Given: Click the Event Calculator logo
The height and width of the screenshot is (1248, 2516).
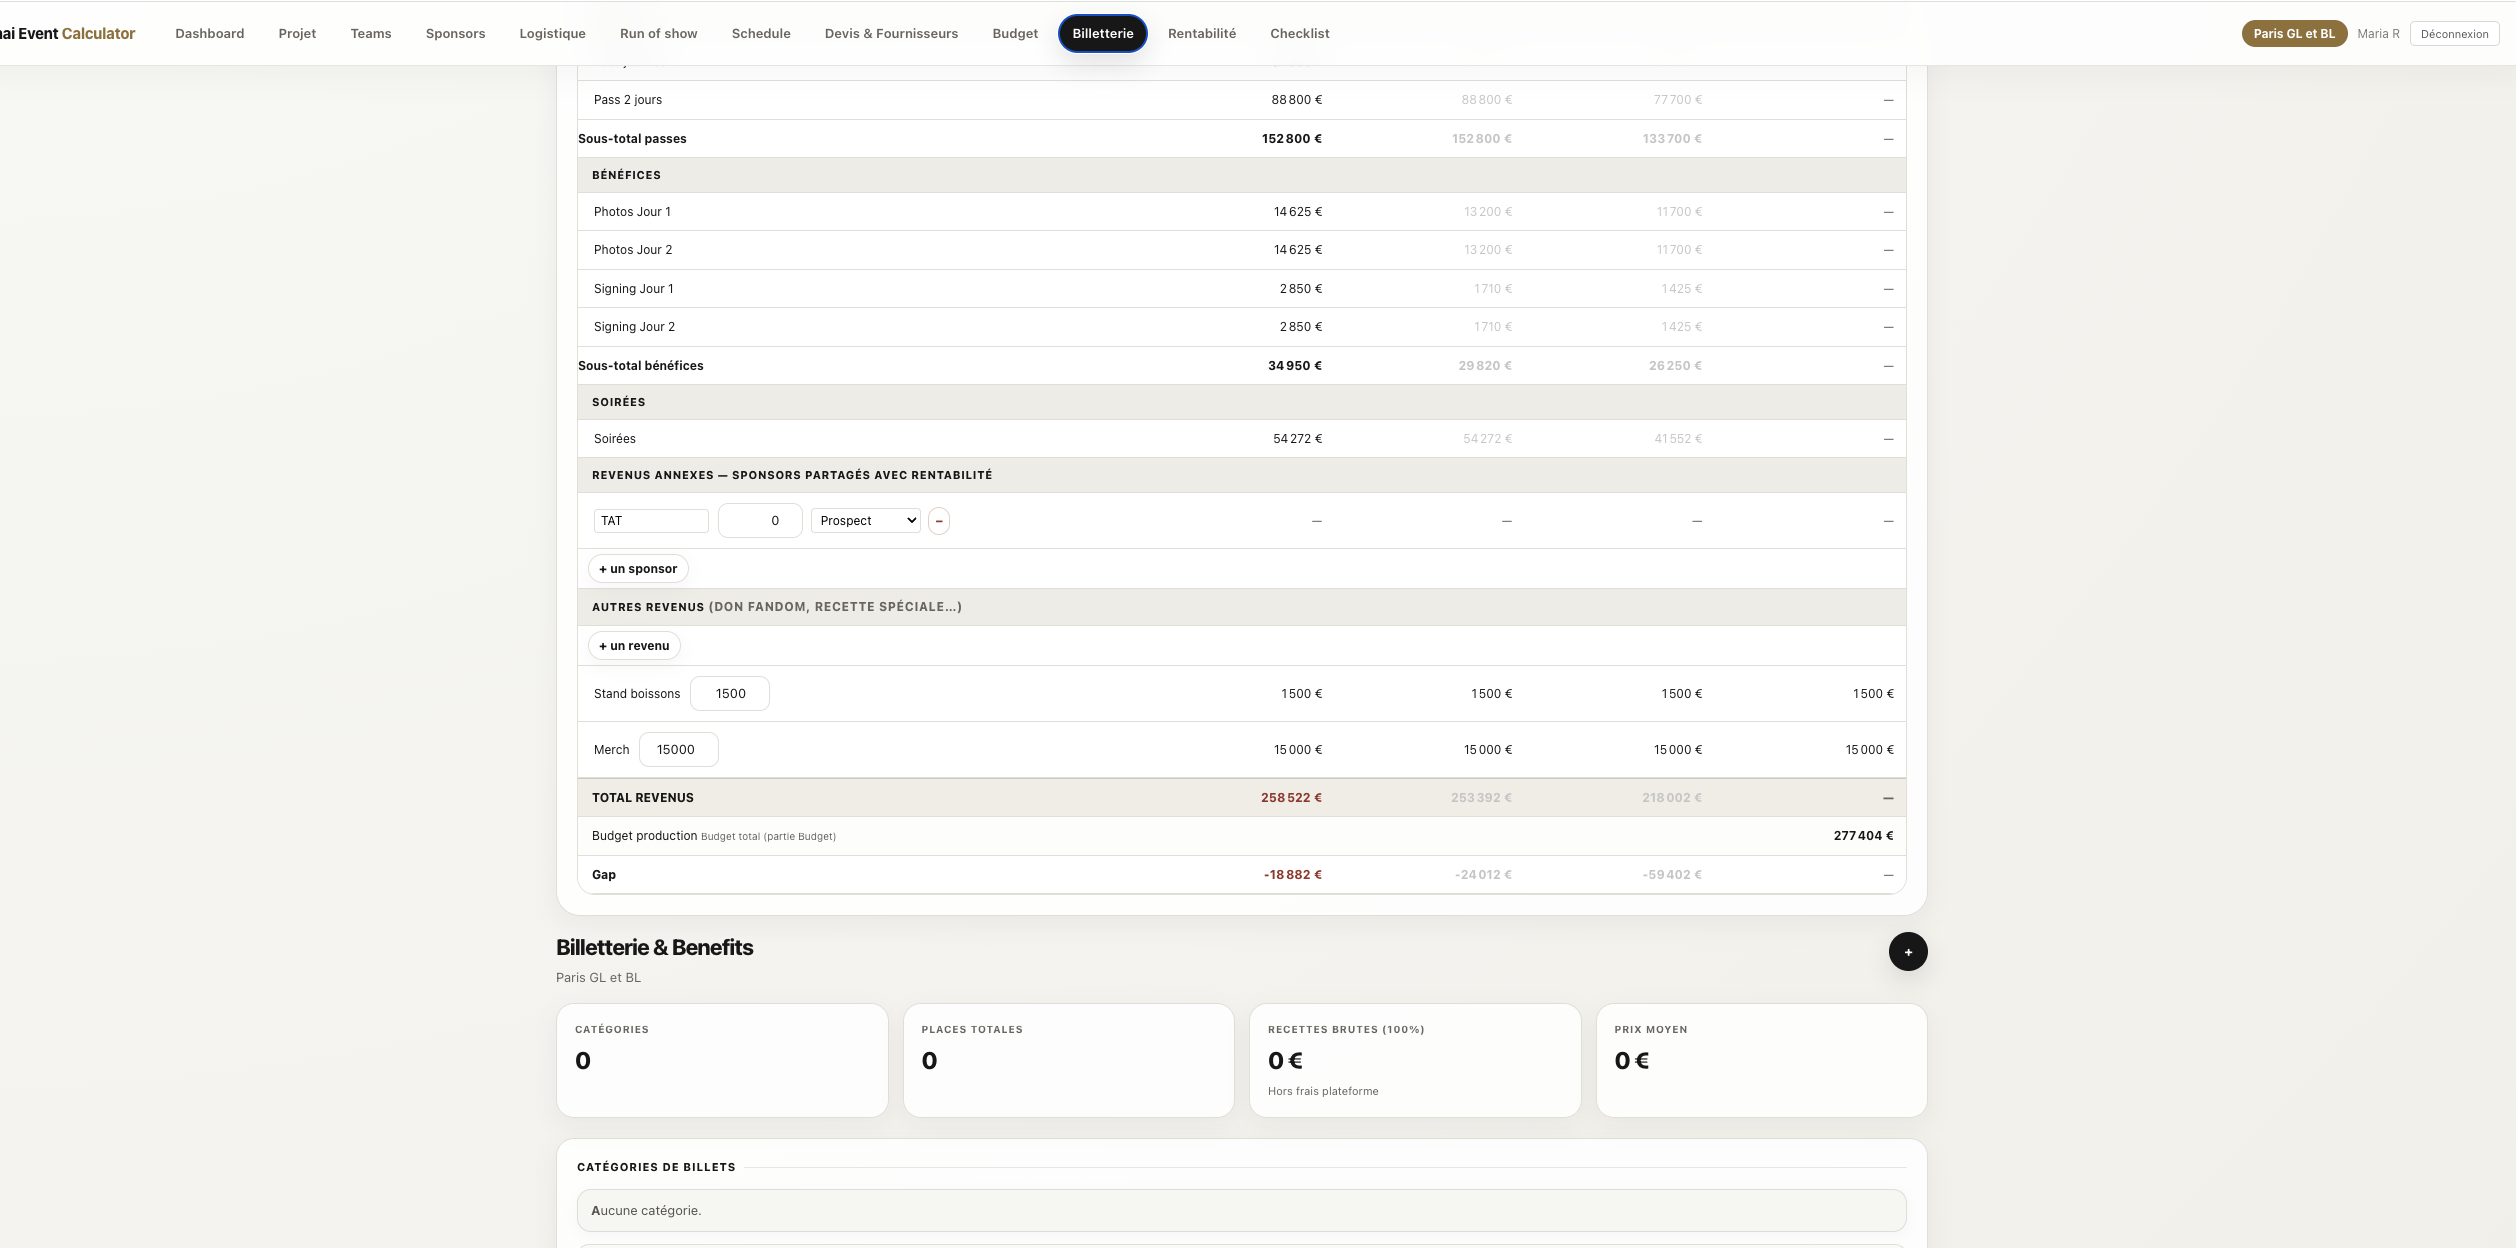Looking at the screenshot, I should pyautogui.click(x=67, y=33).
